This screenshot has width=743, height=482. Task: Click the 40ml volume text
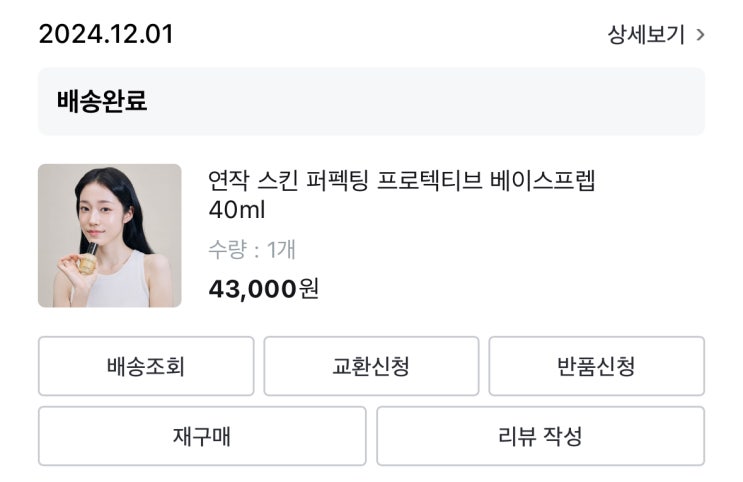tap(237, 211)
